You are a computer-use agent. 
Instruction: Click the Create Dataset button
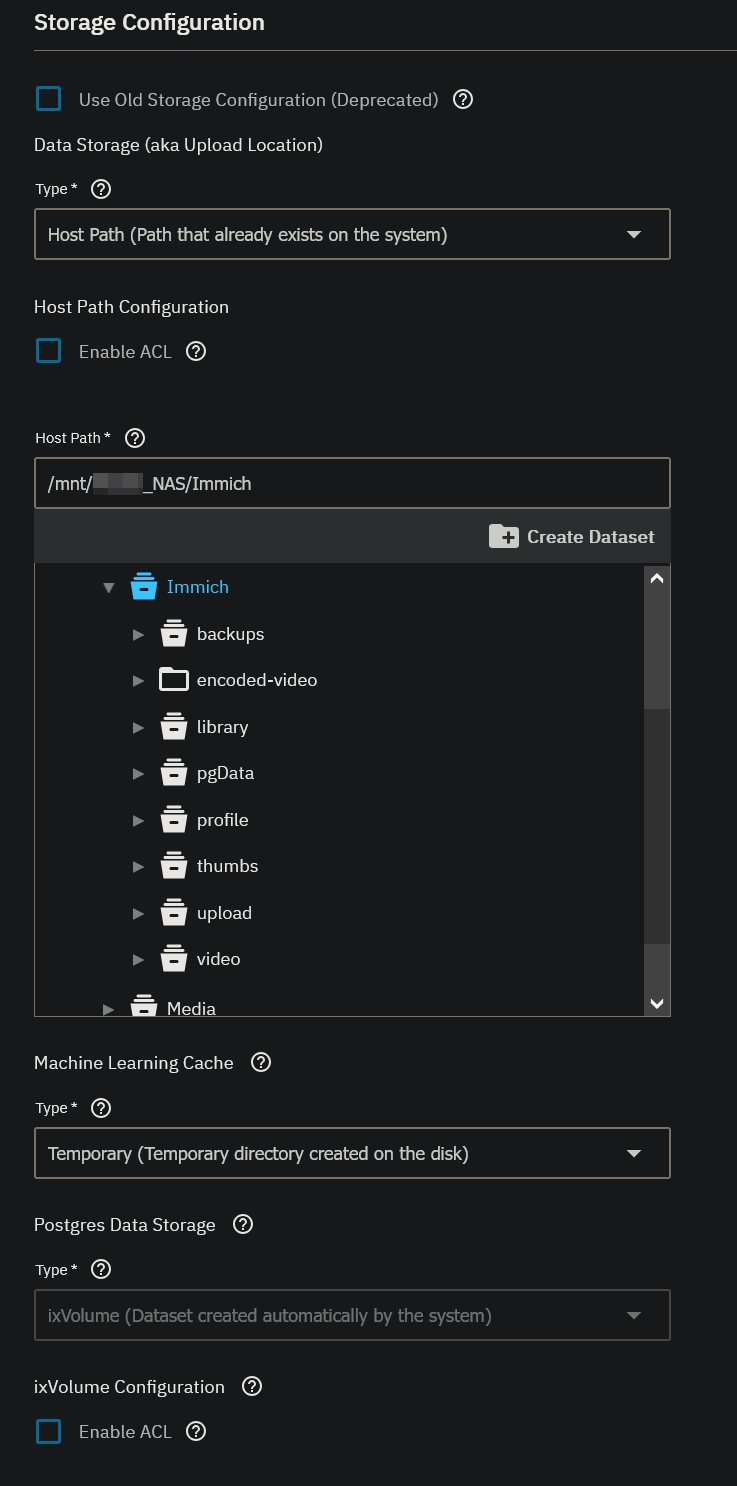coord(572,537)
